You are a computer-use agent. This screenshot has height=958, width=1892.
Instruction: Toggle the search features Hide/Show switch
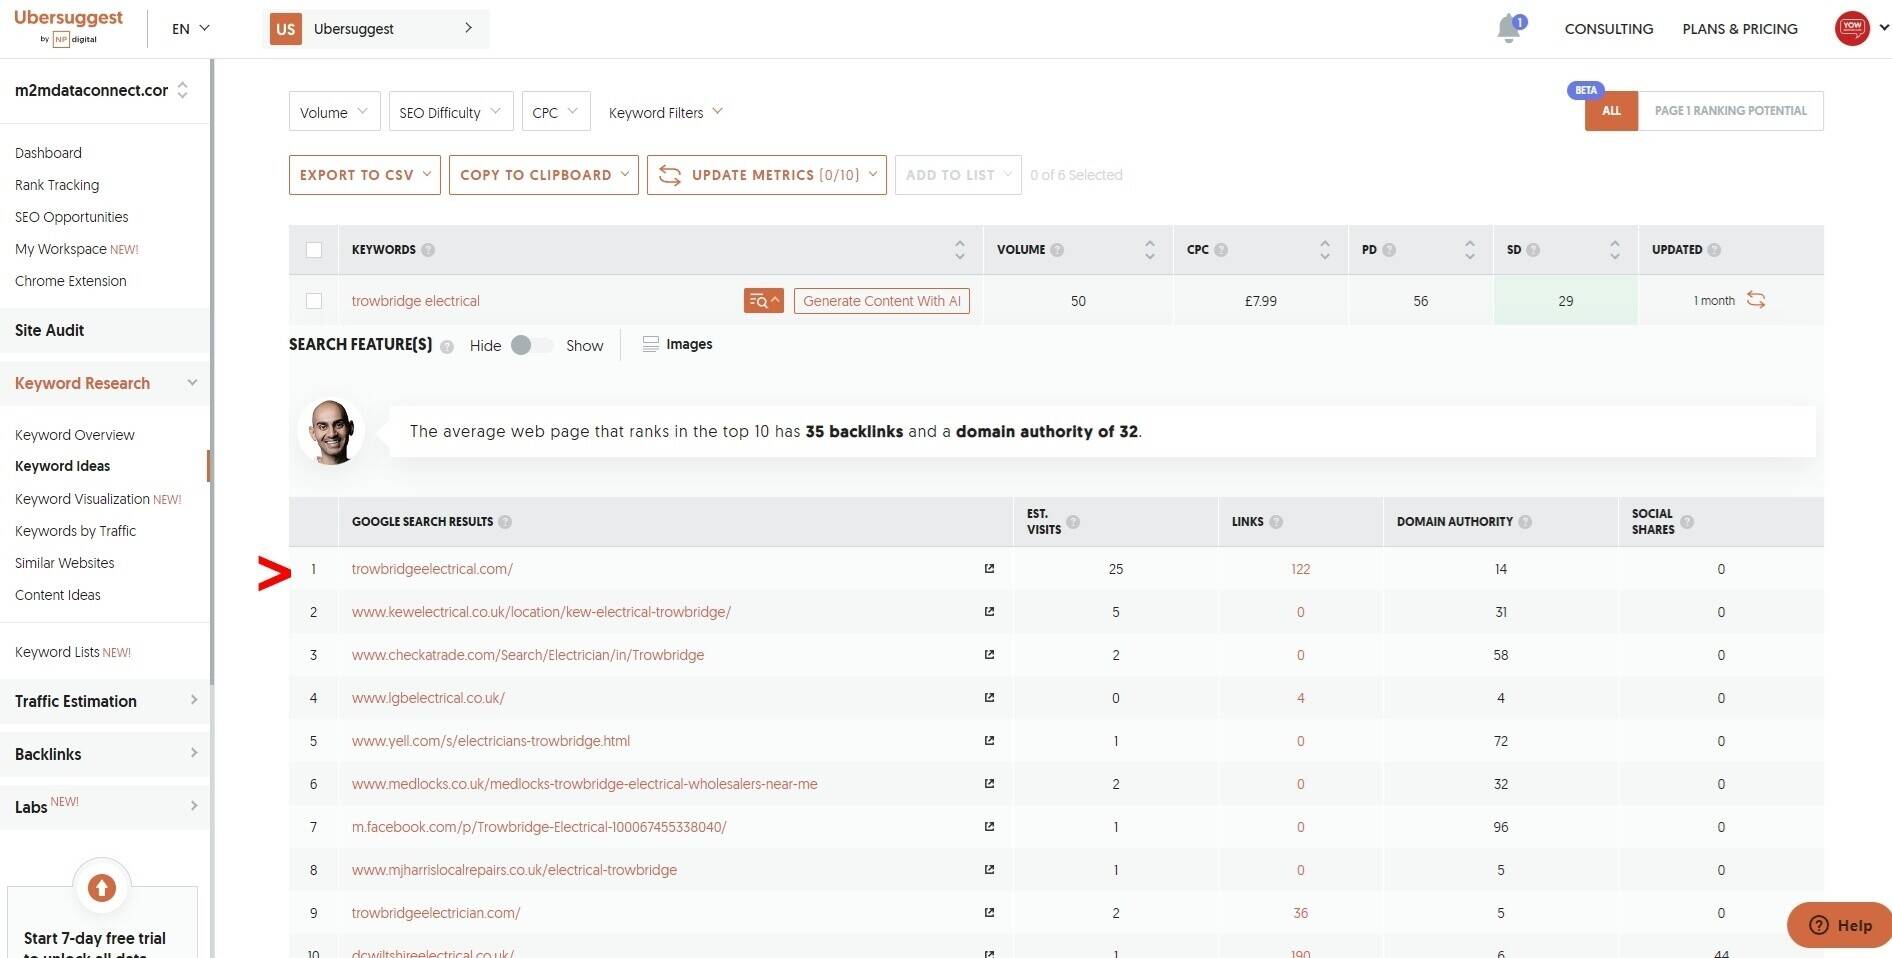coord(530,345)
